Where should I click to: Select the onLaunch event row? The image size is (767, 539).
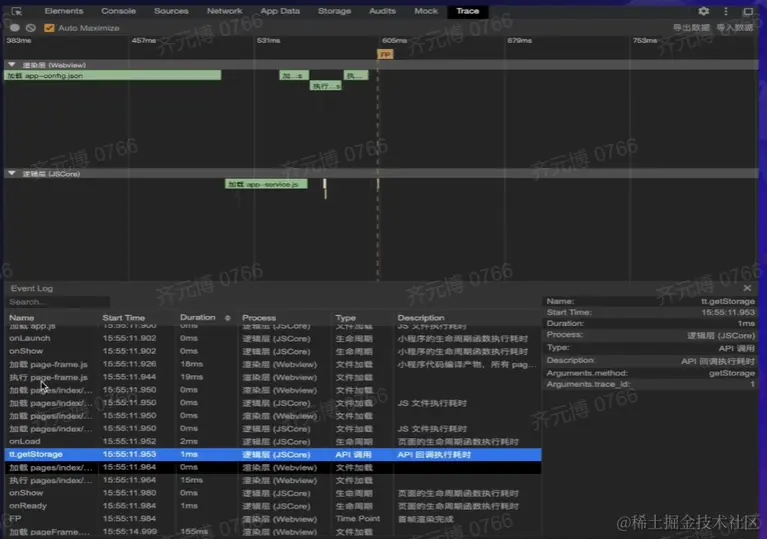point(273,338)
